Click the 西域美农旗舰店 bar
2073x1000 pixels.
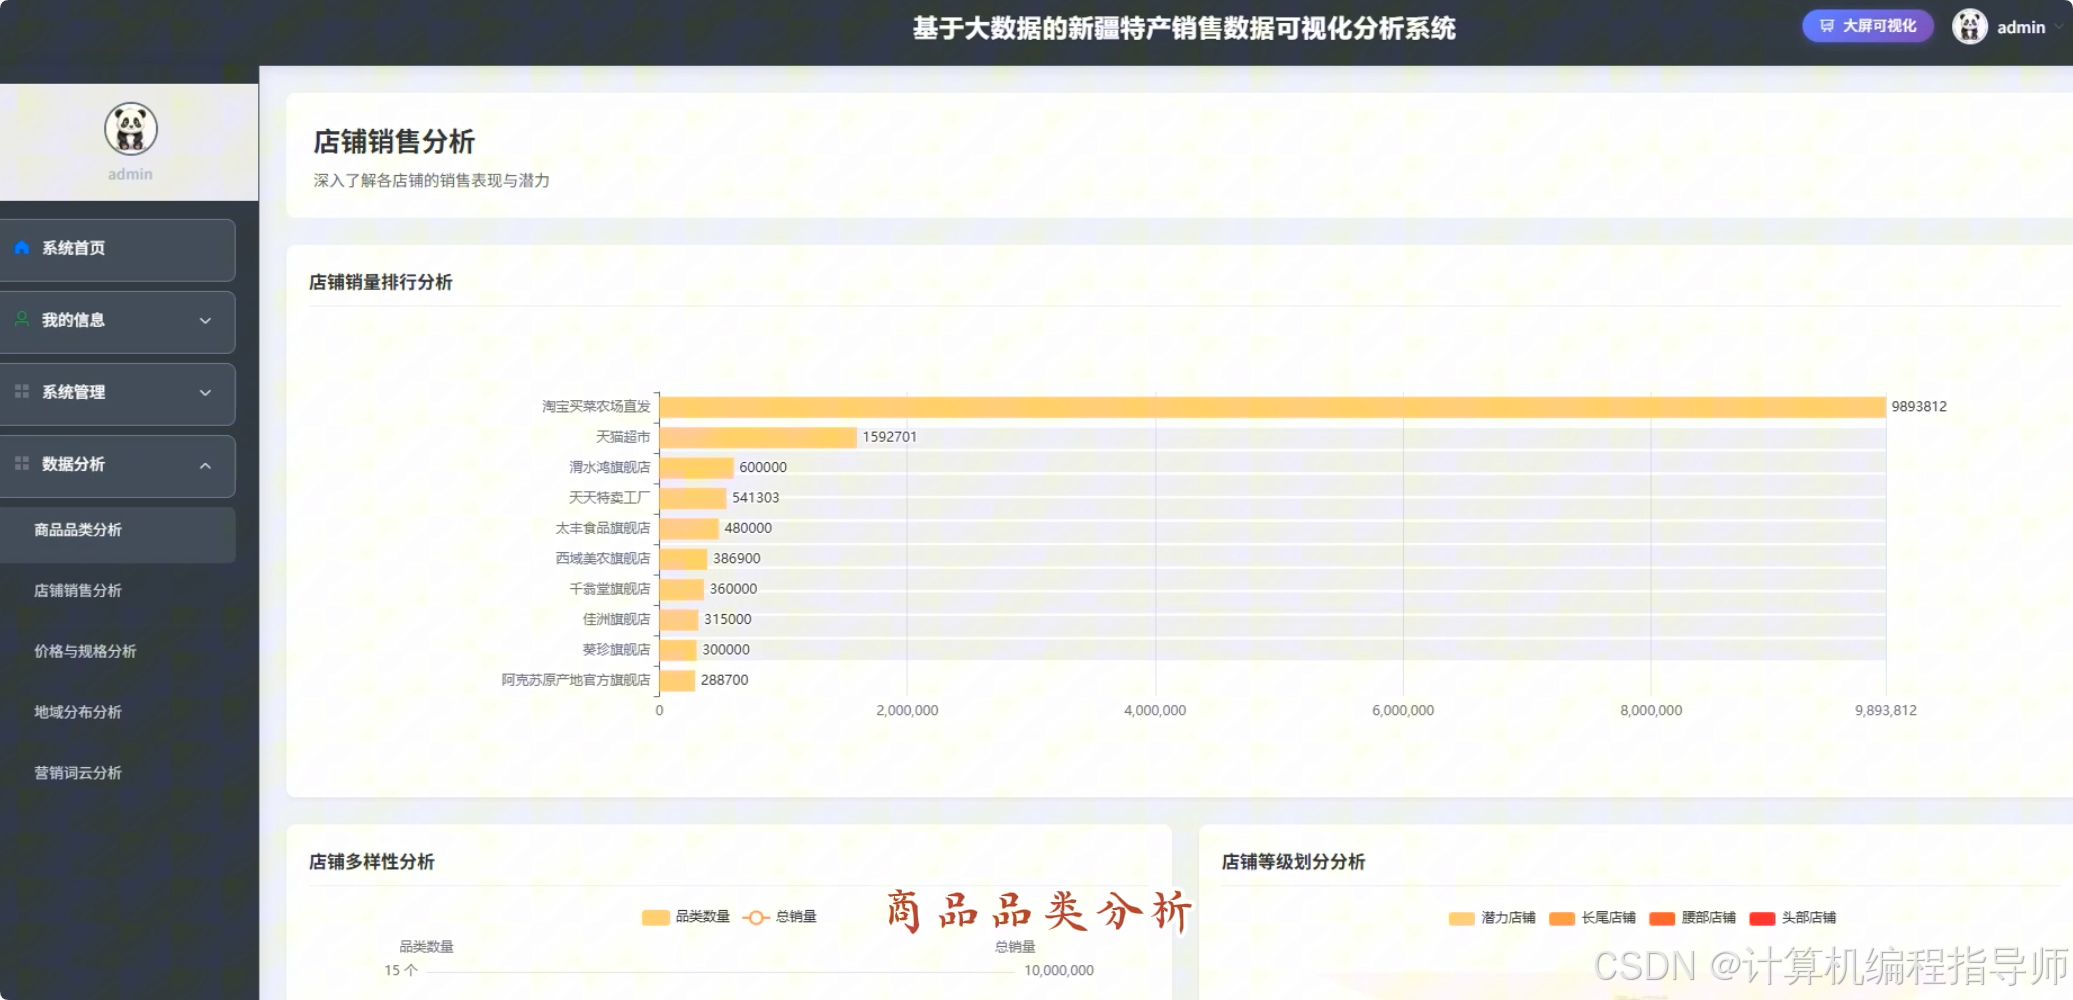pos(684,559)
